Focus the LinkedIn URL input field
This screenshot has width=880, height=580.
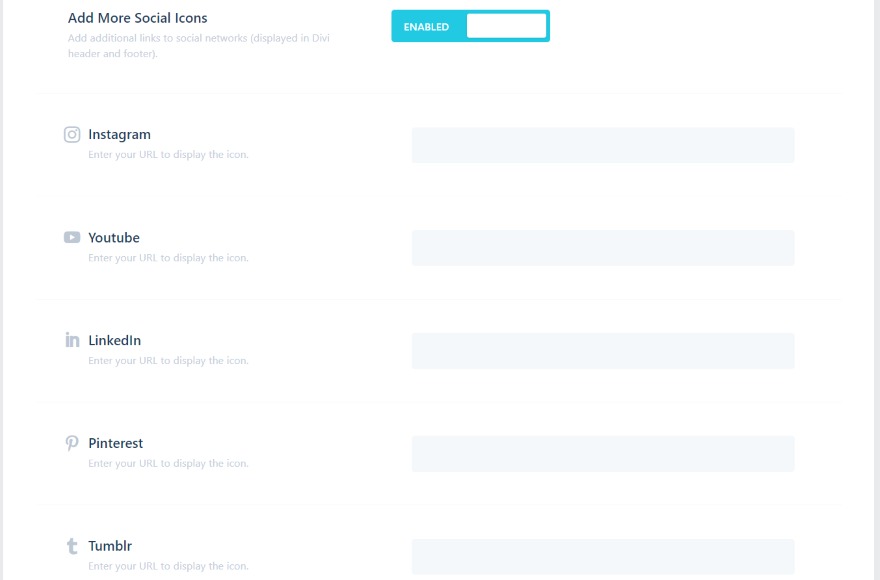pyautogui.click(x=603, y=351)
